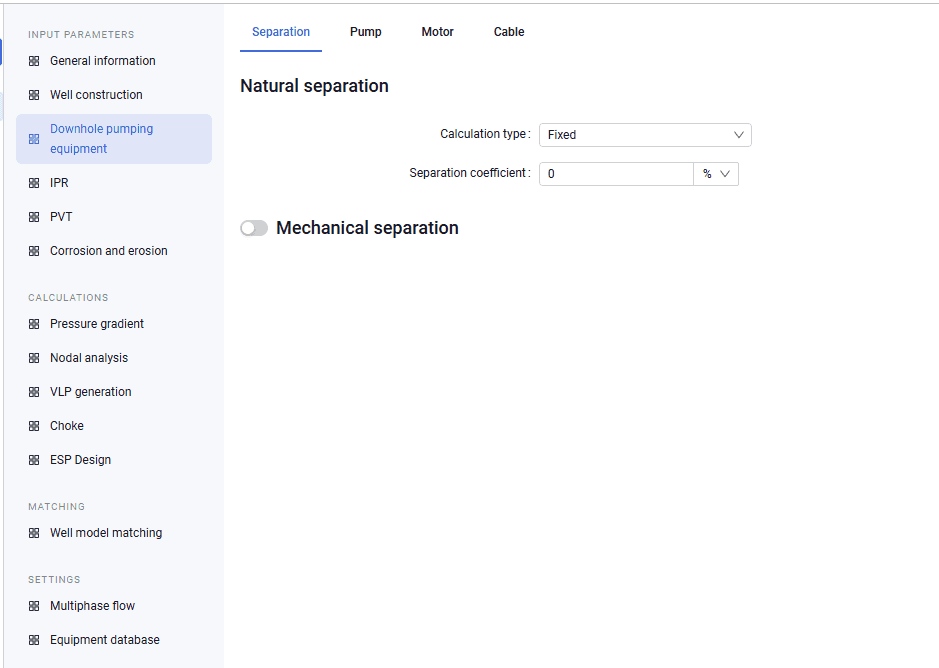Image resolution: width=939 pixels, height=668 pixels.
Task: Click the Separation coefficient value field
Action: pyautogui.click(x=616, y=174)
